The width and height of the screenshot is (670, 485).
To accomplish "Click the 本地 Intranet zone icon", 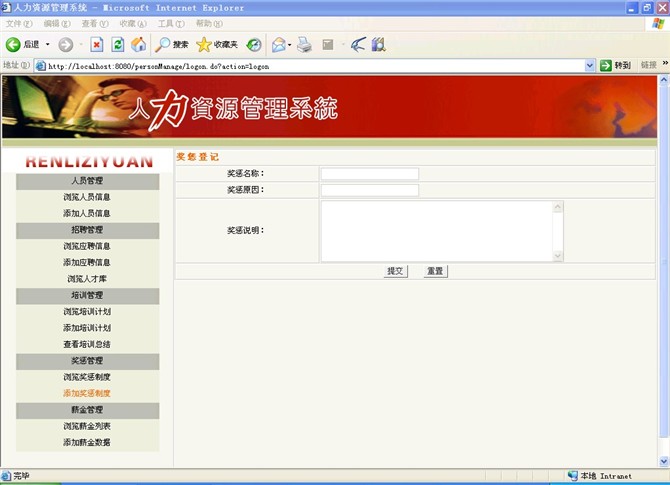I will pos(573,476).
